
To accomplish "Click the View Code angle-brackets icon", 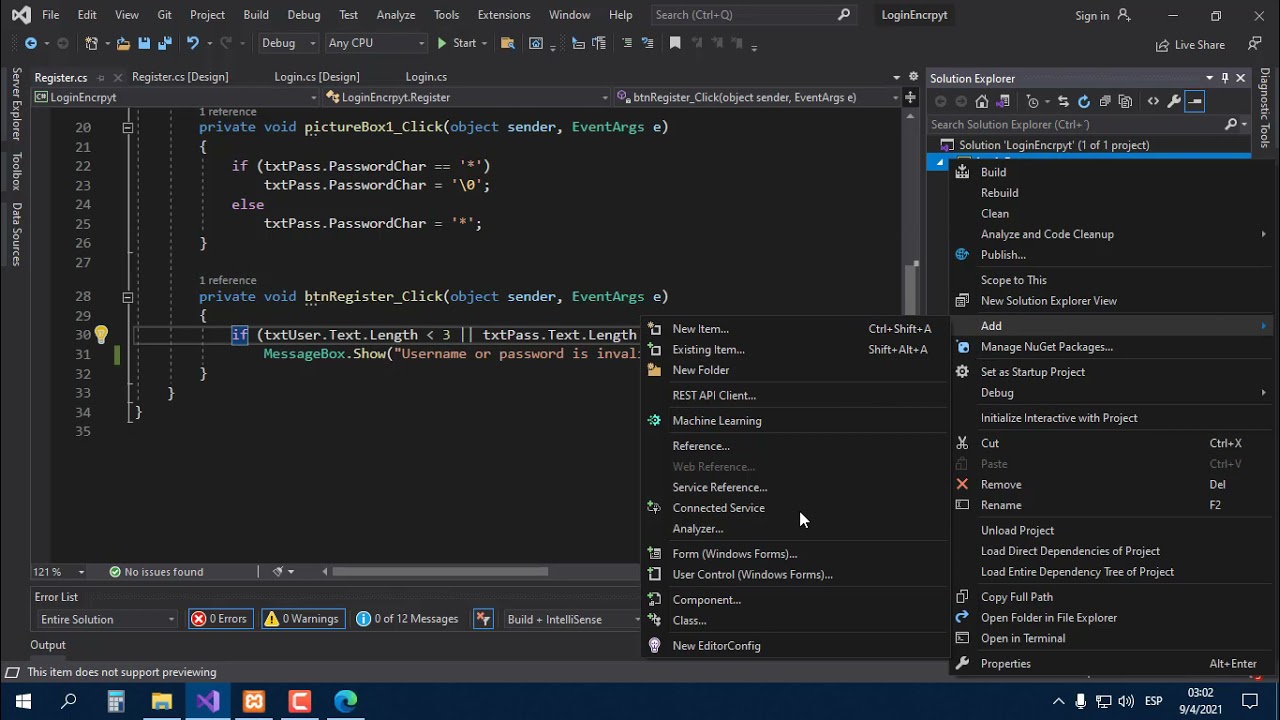I will pyautogui.click(x=1153, y=101).
